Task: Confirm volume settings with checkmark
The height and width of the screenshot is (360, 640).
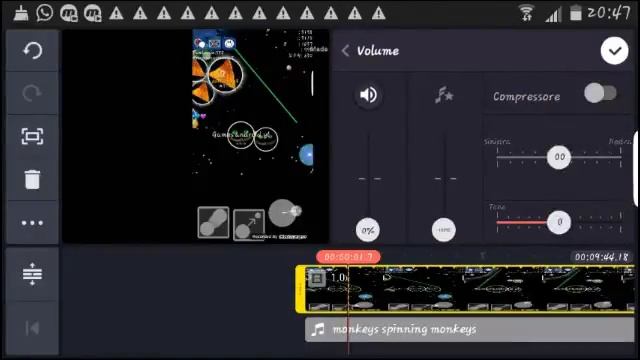Action: [x=614, y=51]
